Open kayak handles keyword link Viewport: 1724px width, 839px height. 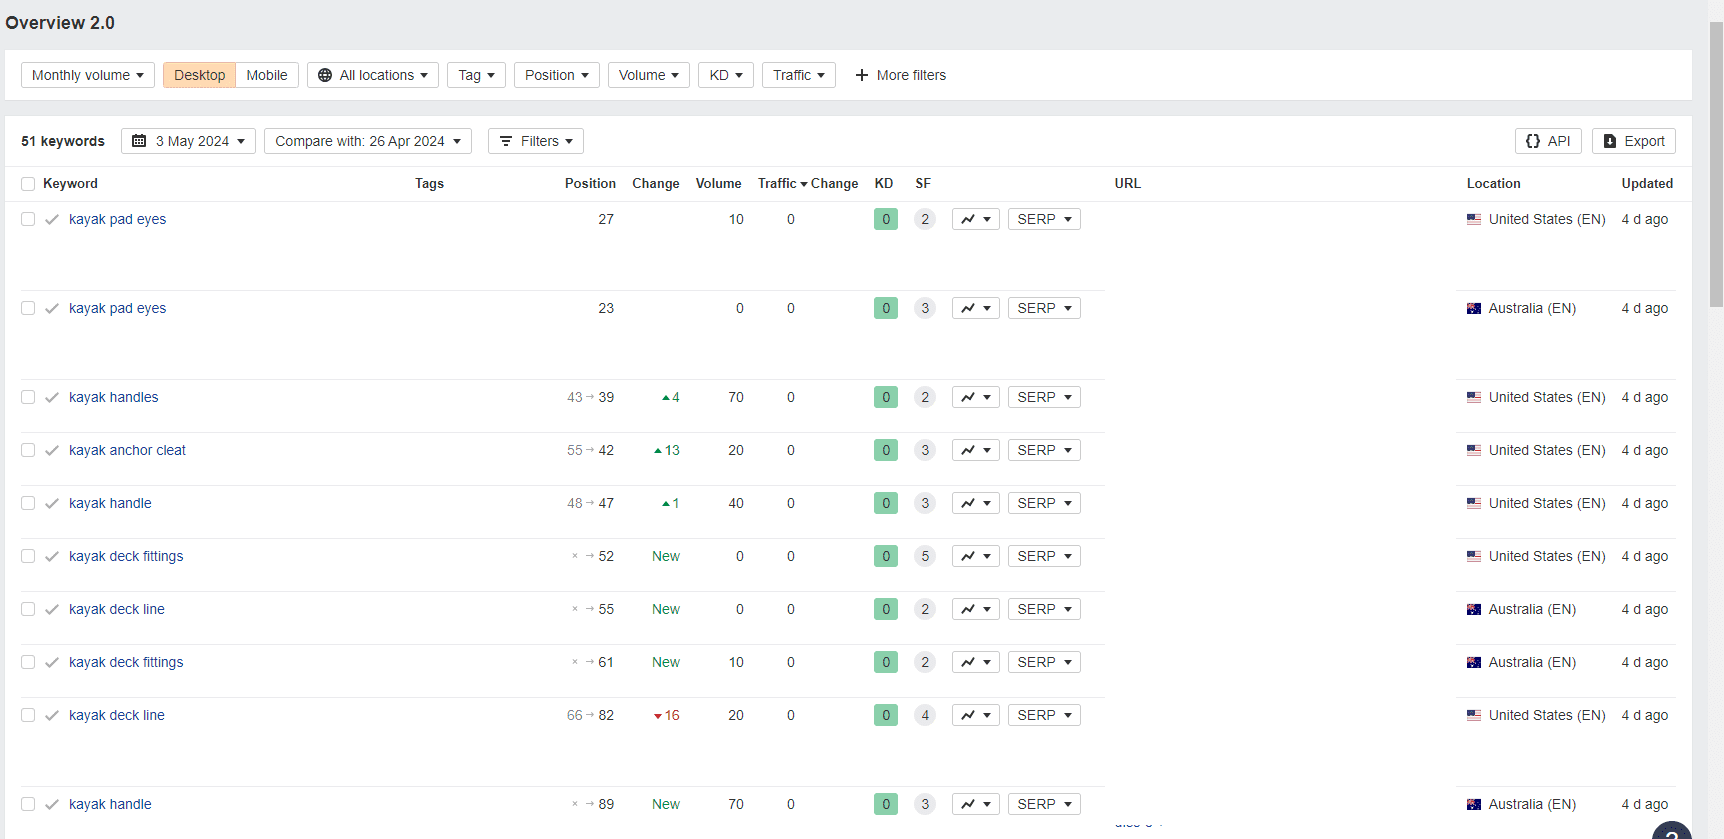click(x=113, y=397)
